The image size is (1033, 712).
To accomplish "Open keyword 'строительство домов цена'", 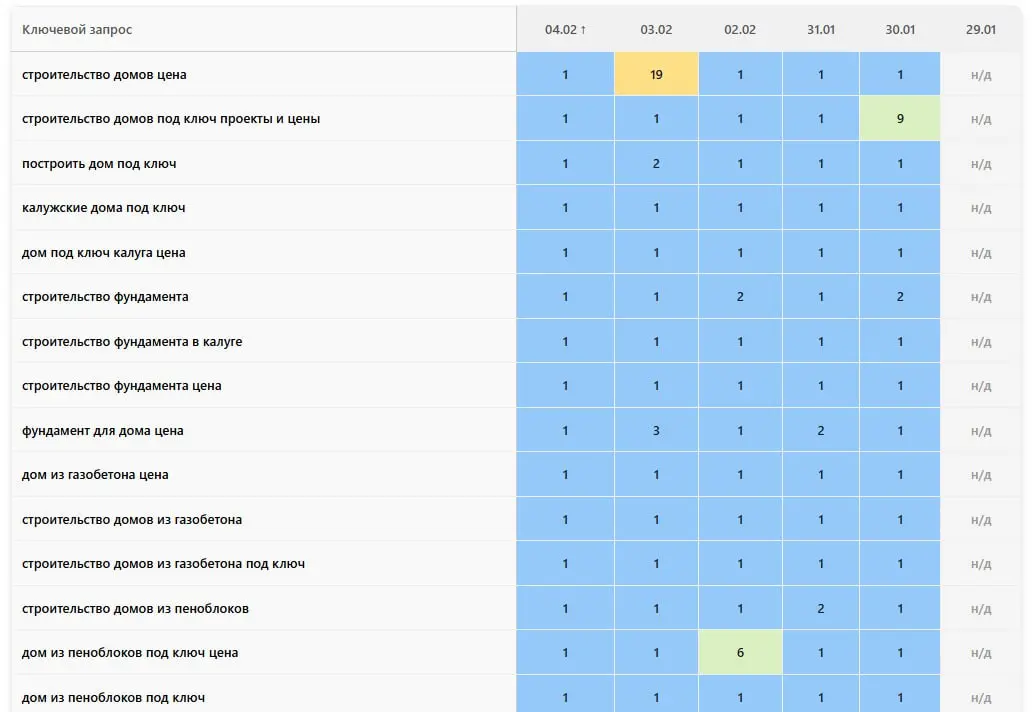I will (104, 74).
